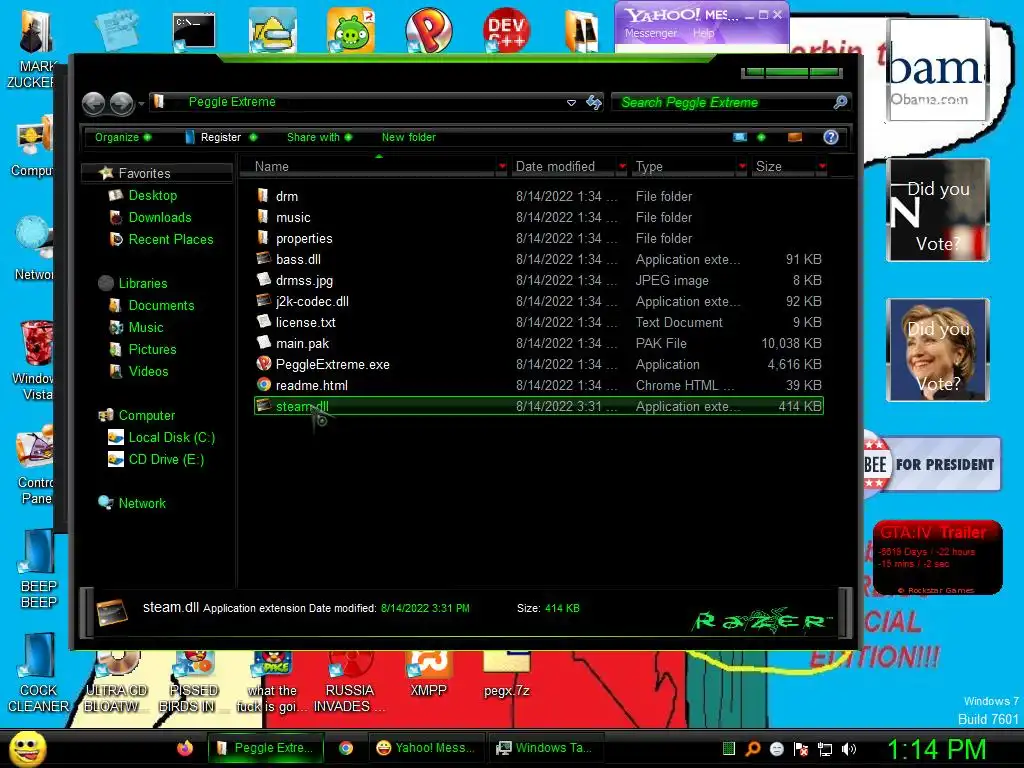Image resolution: width=1024 pixels, height=768 pixels.
Task: Click the change view icon in toolbar
Action: pos(740,137)
